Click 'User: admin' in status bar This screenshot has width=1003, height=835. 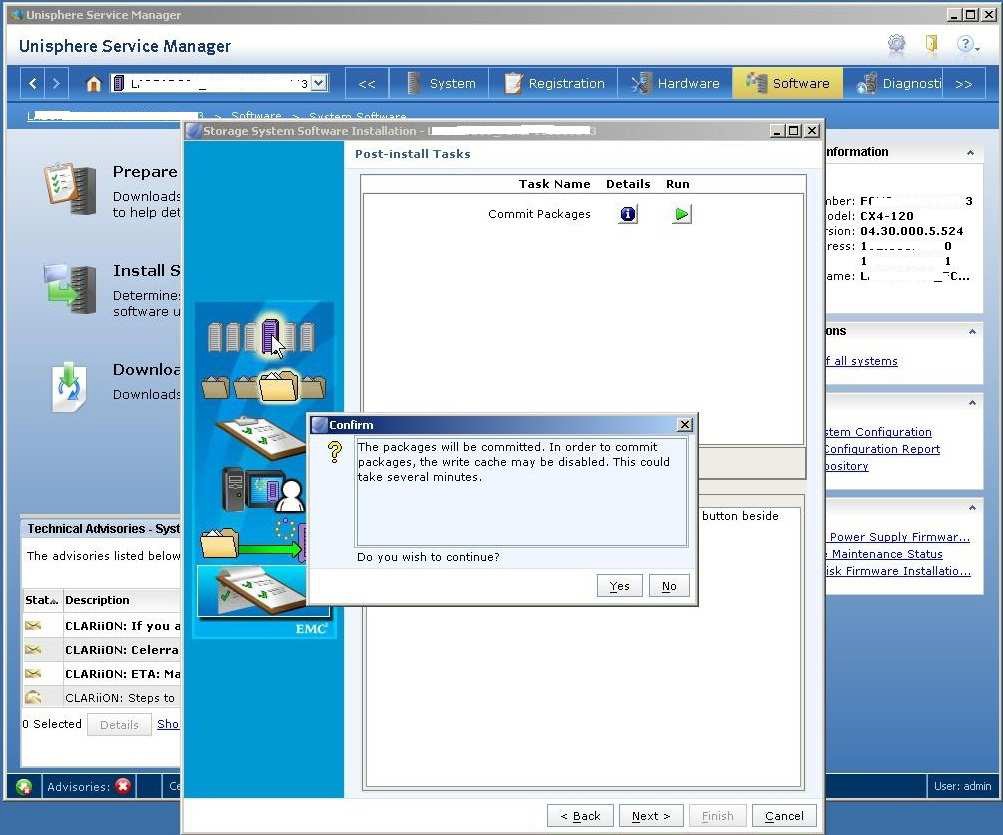point(962,786)
